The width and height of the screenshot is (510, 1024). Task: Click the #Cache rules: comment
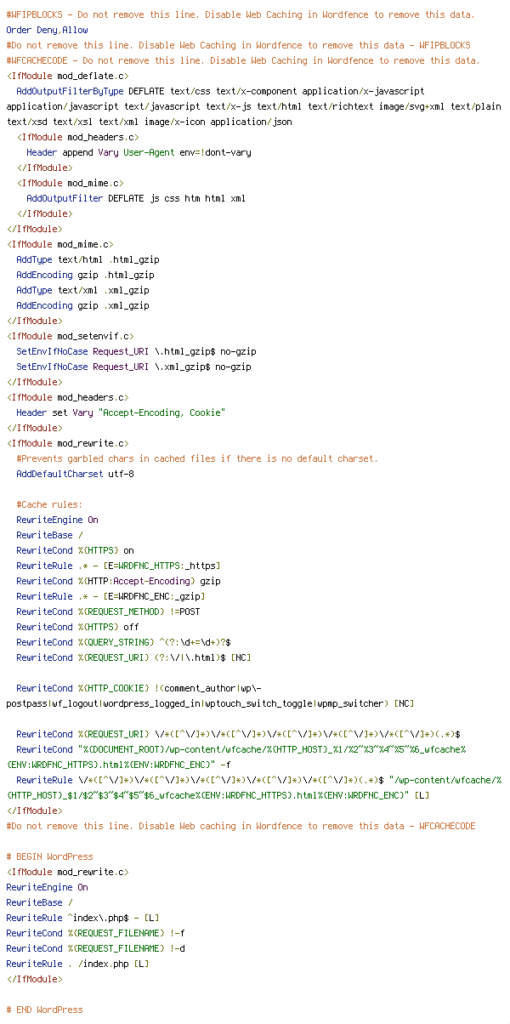click(50, 505)
